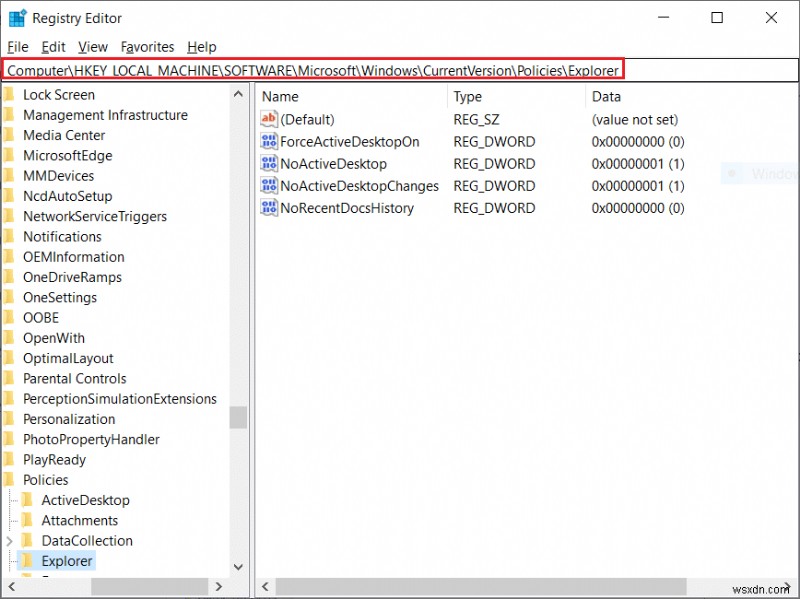800x599 pixels.
Task: Open the Favorites menu
Action: pyautogui.click(x=147, y=47)
